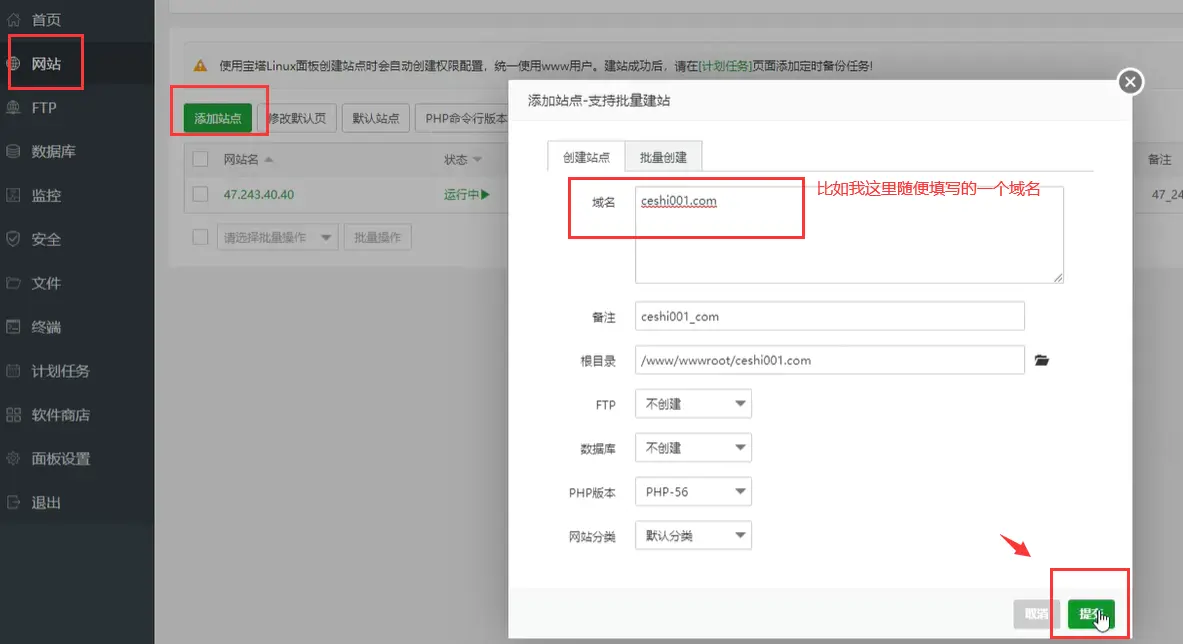Open the FTP creation dropdown showing 不创建

[693, 403]
